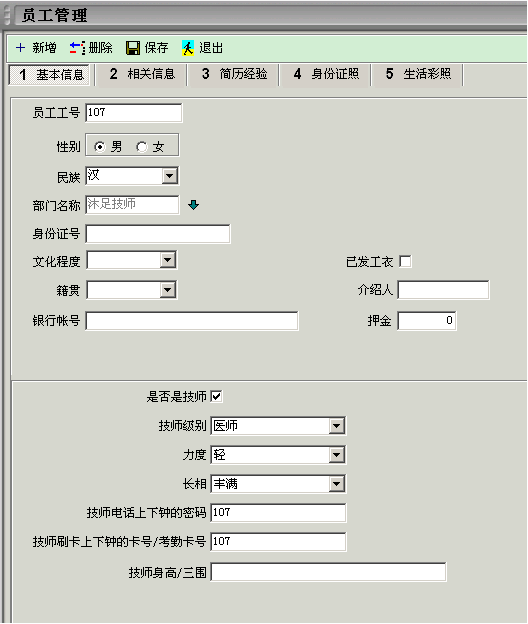Expand the 力度 dropdown
This screenshot has width=528, height=624.
coord(337,455)
